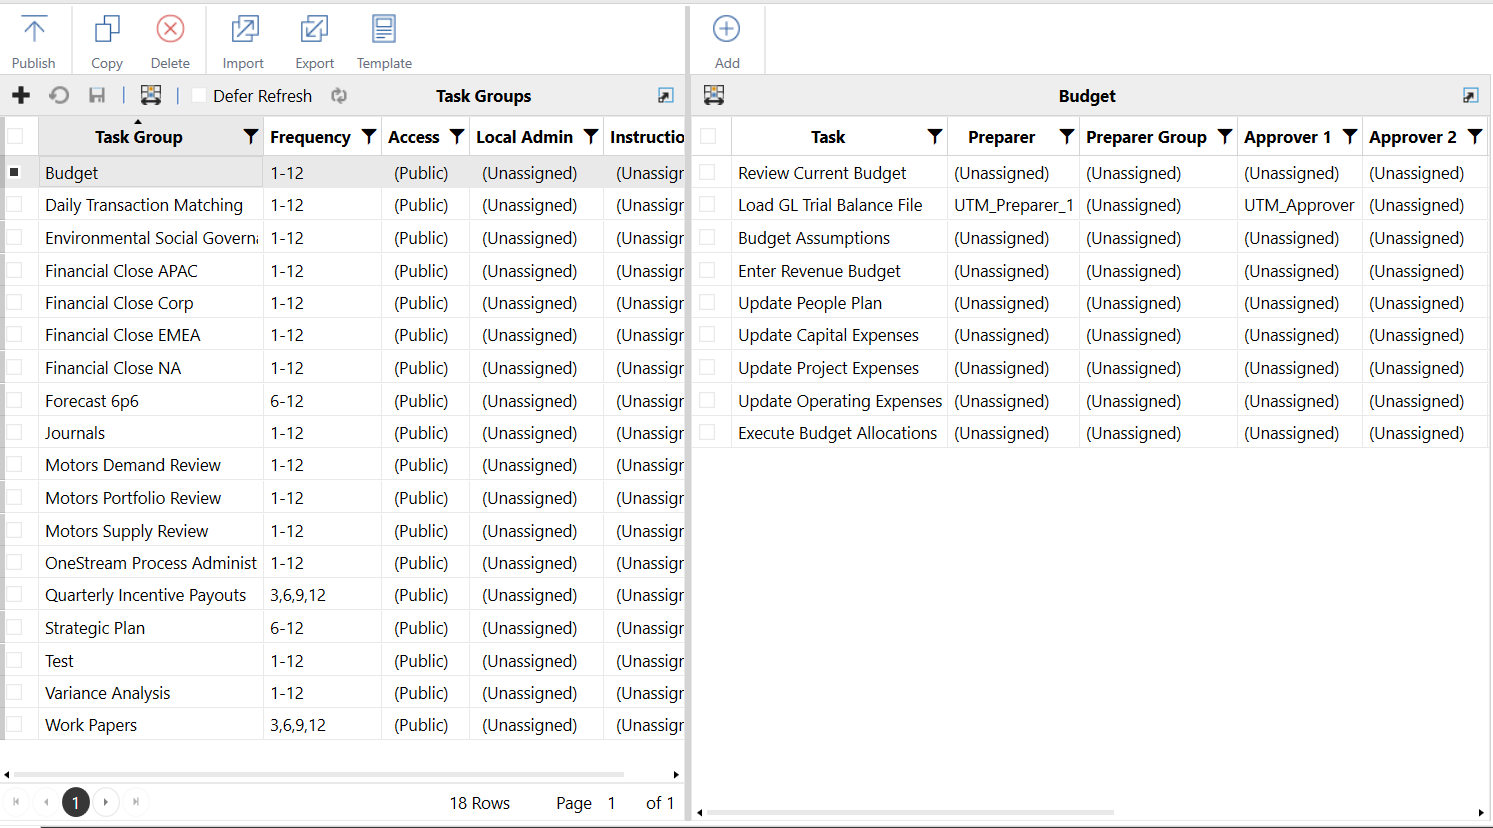Go to the previous page of Task Groups
Image resolution: width=1493 pixels, height=828 pixels.
46,801
